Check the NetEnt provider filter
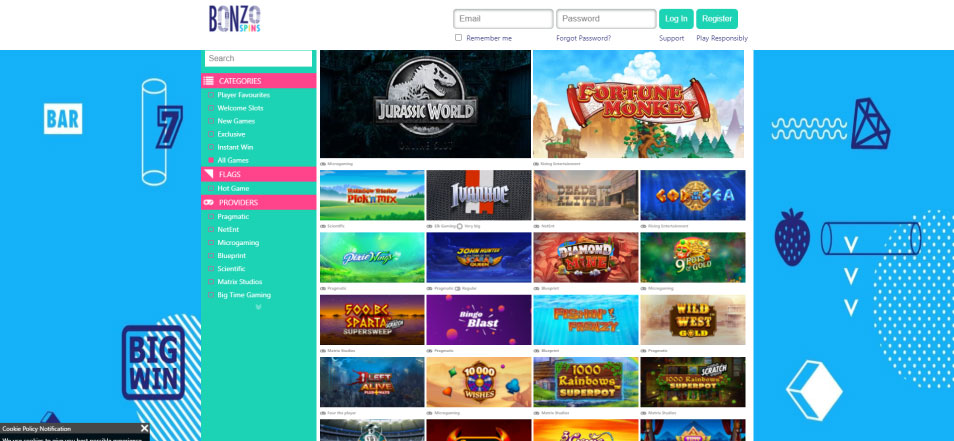 click(211, 230)
